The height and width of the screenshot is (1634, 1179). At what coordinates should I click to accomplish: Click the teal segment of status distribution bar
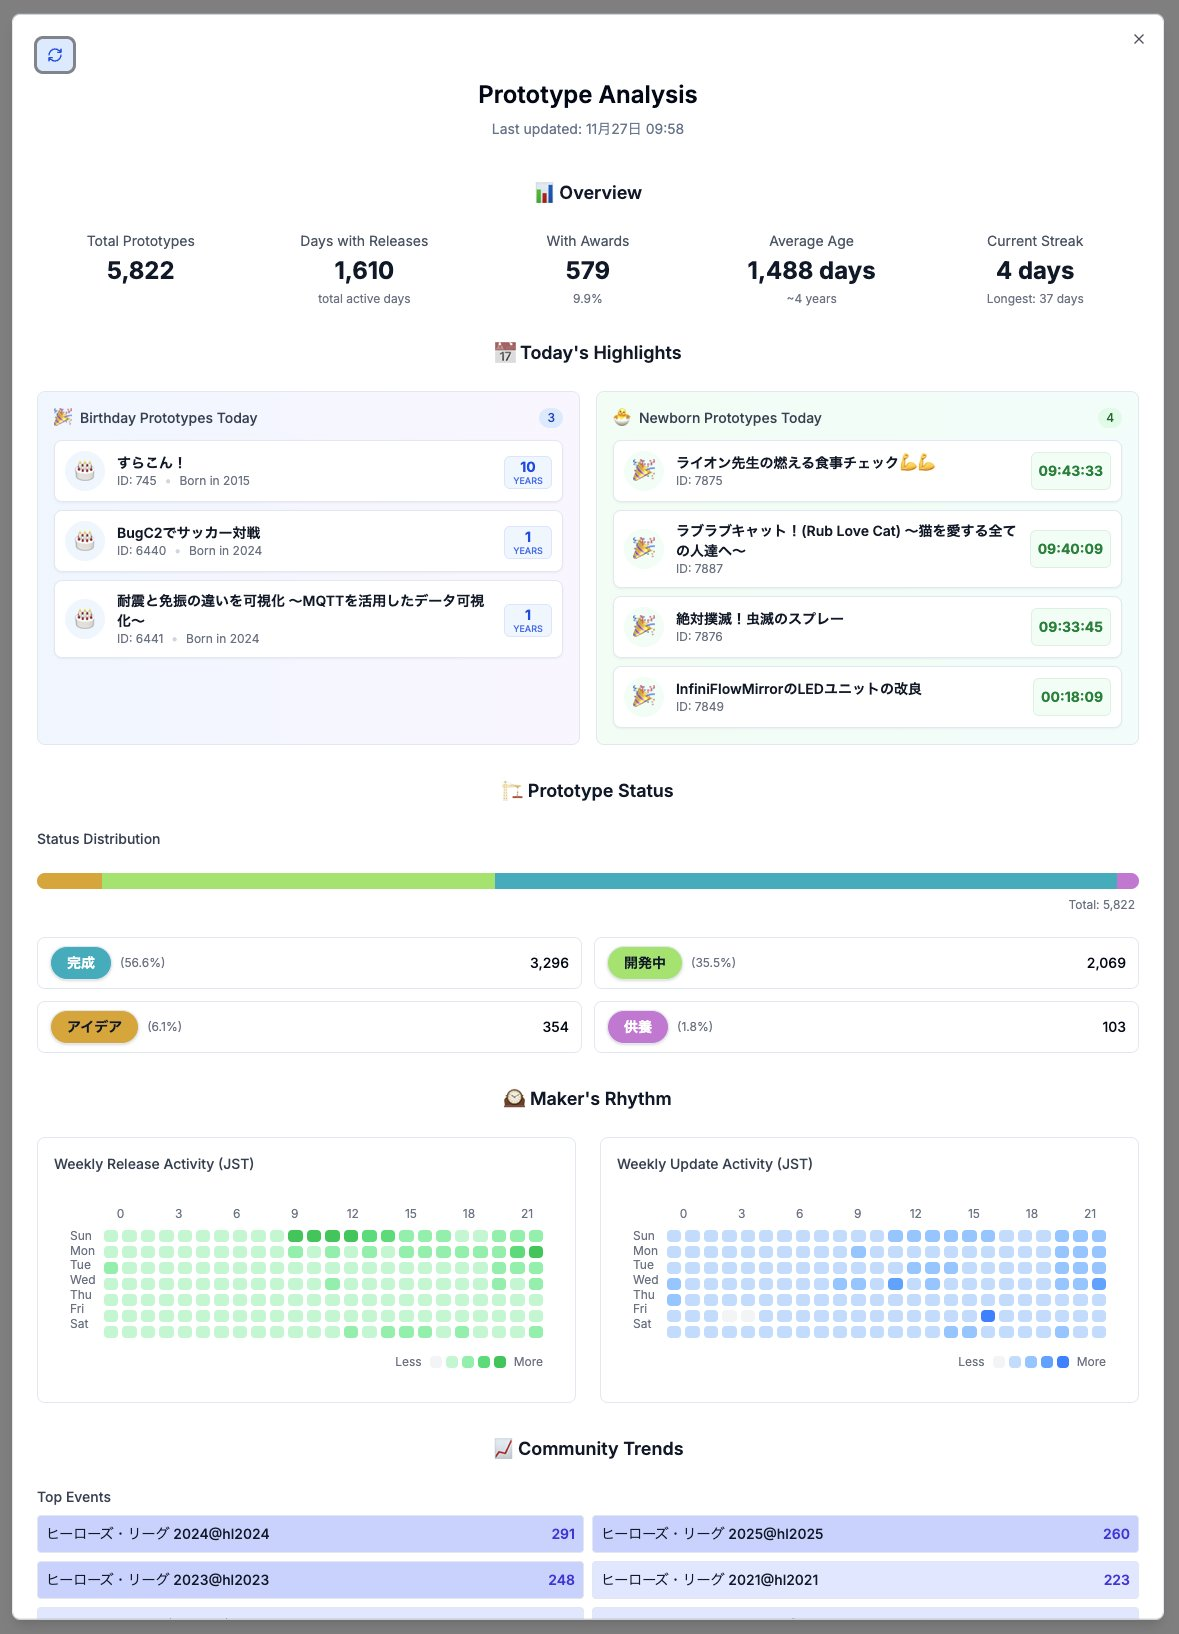pos(806,881)
